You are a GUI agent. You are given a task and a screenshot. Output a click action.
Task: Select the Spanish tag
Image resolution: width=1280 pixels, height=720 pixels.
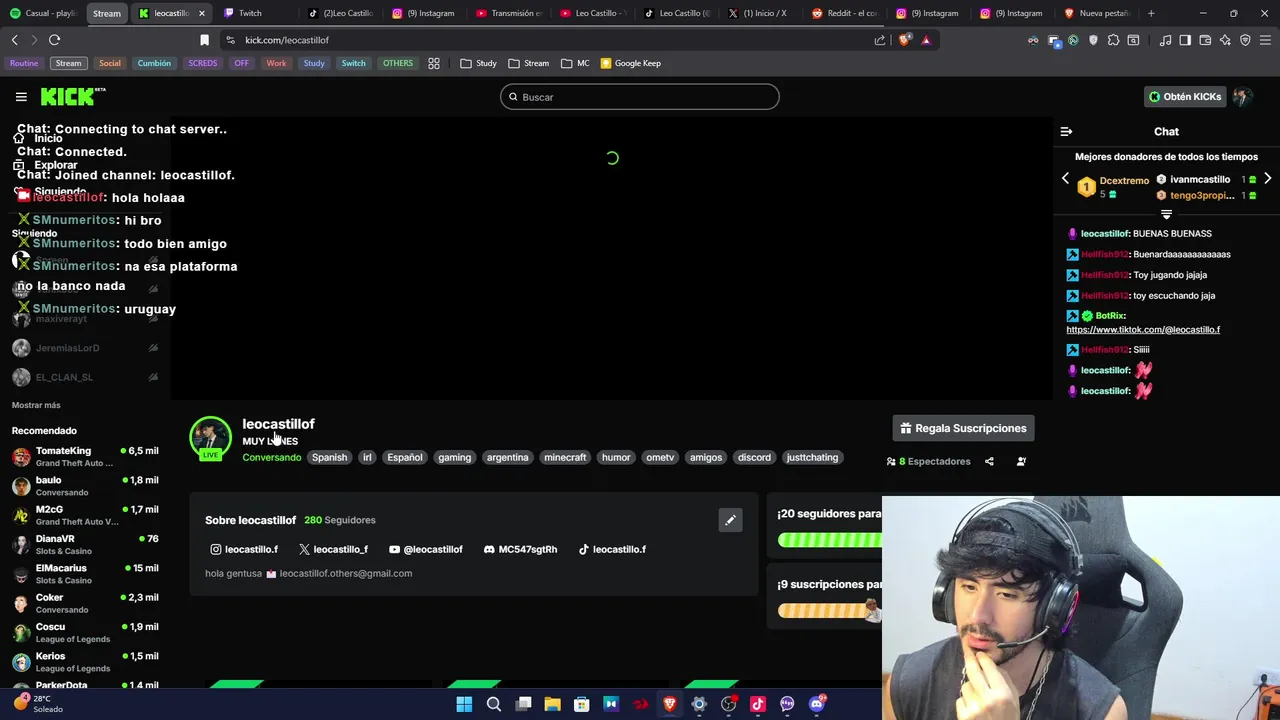[x=329, y=457]
